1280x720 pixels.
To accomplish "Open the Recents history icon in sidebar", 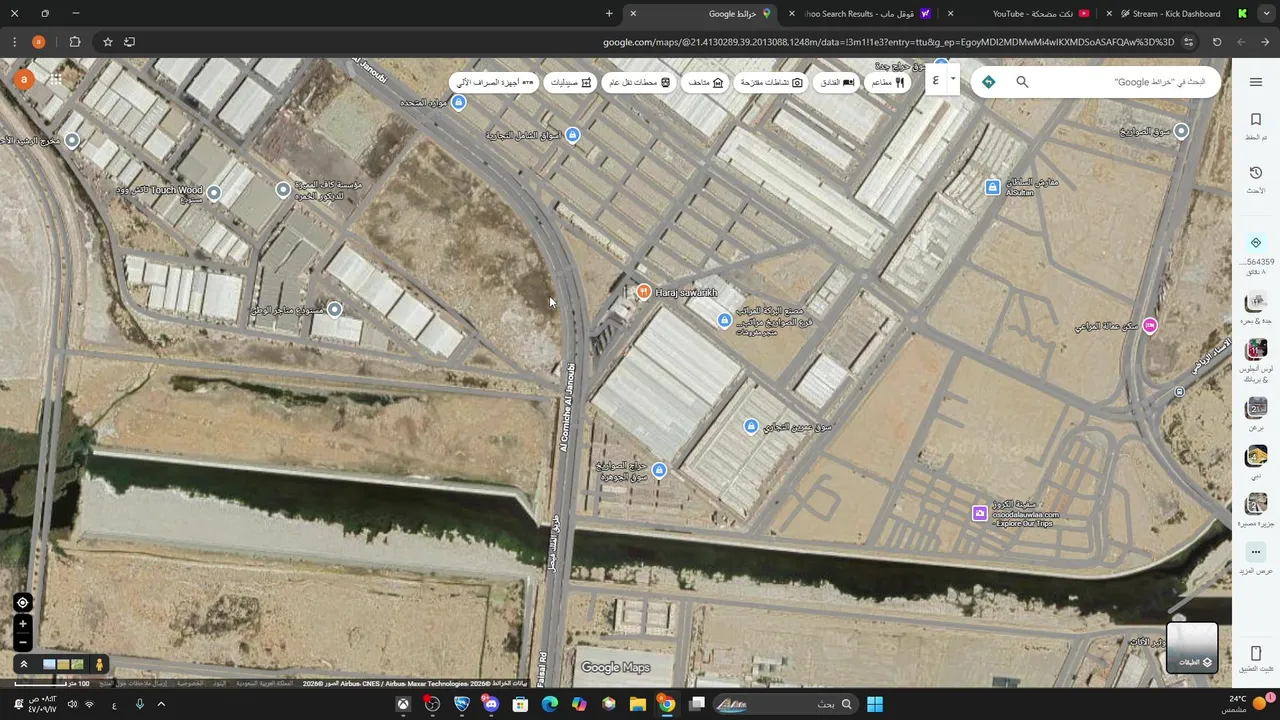I will (1256, 173).
